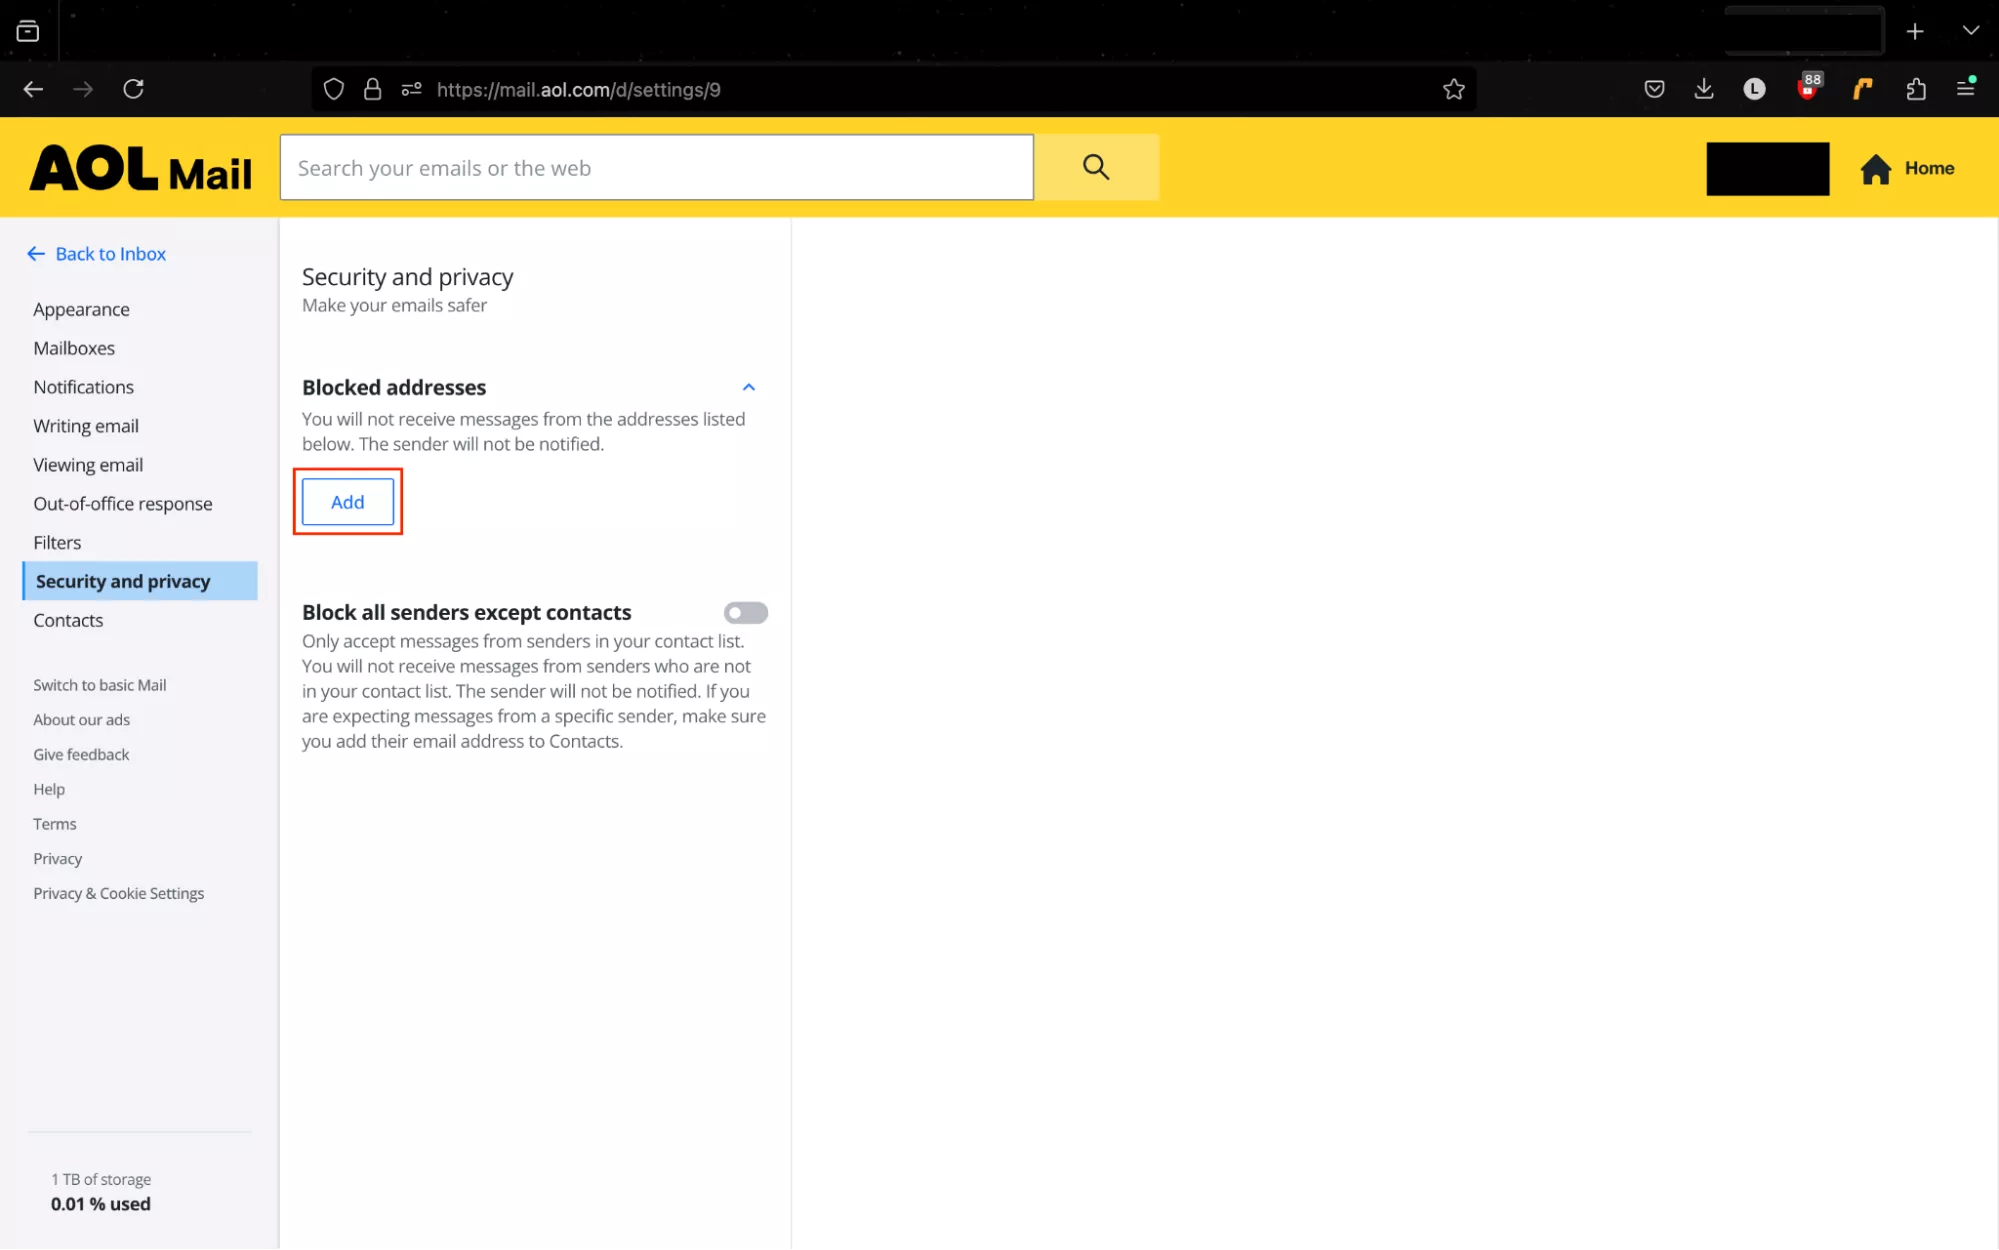Click the magnifying glass search button
This screenshot has width=1999, height=1250.
tap(1096, 167)
